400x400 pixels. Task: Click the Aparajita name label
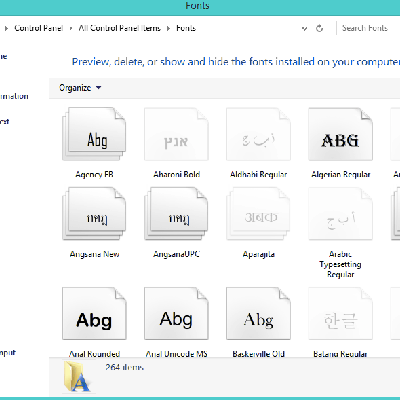(x=259, y=254)
